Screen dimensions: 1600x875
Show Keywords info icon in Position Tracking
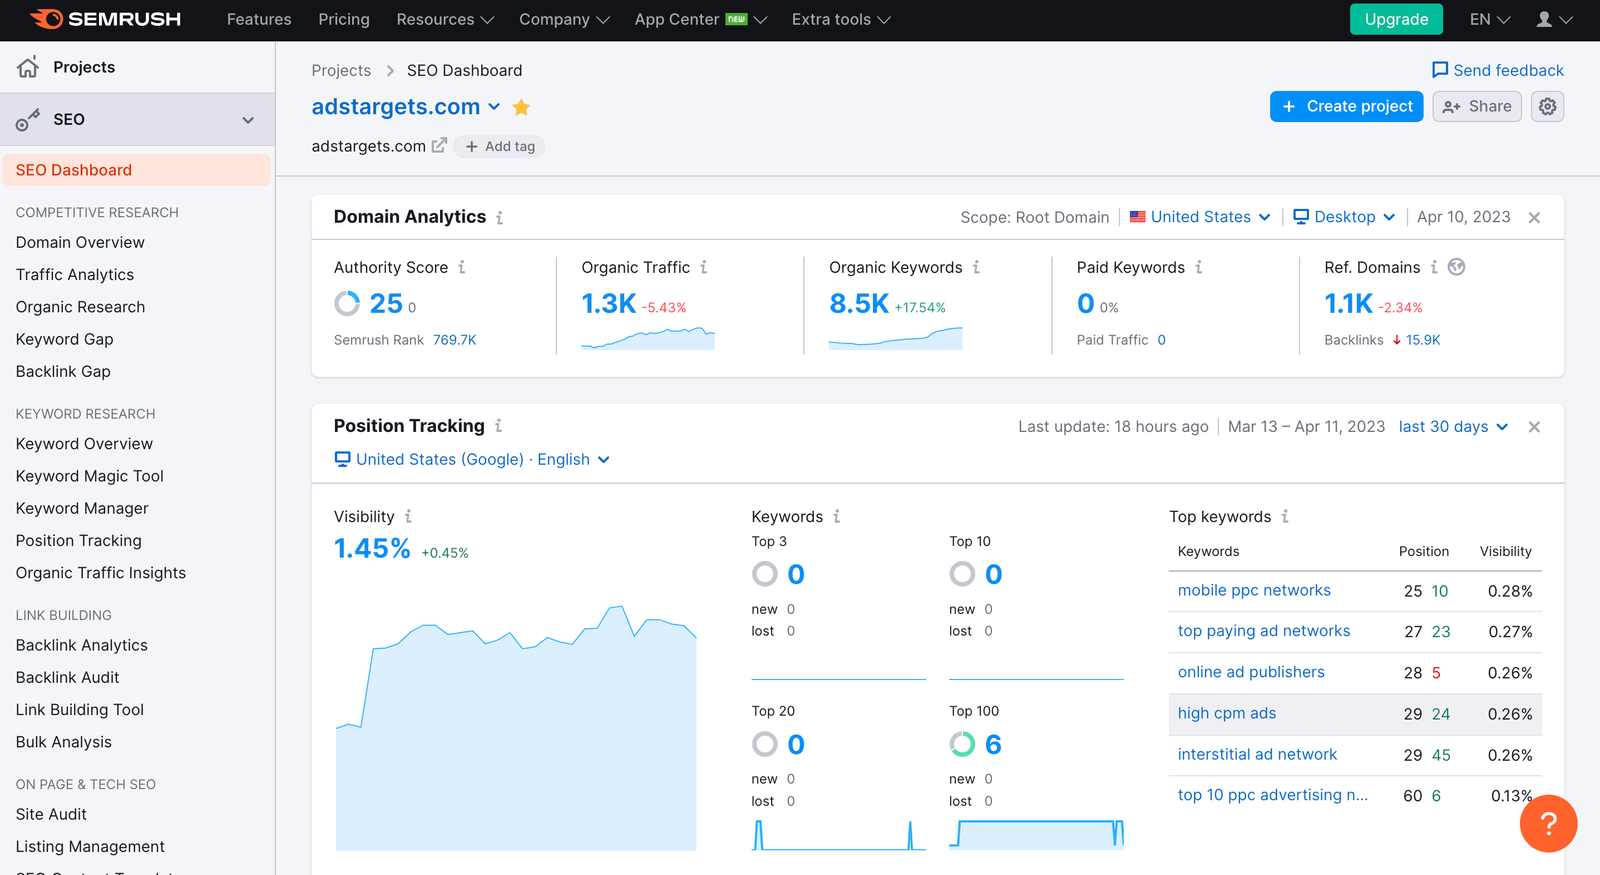tap(836, 516)
